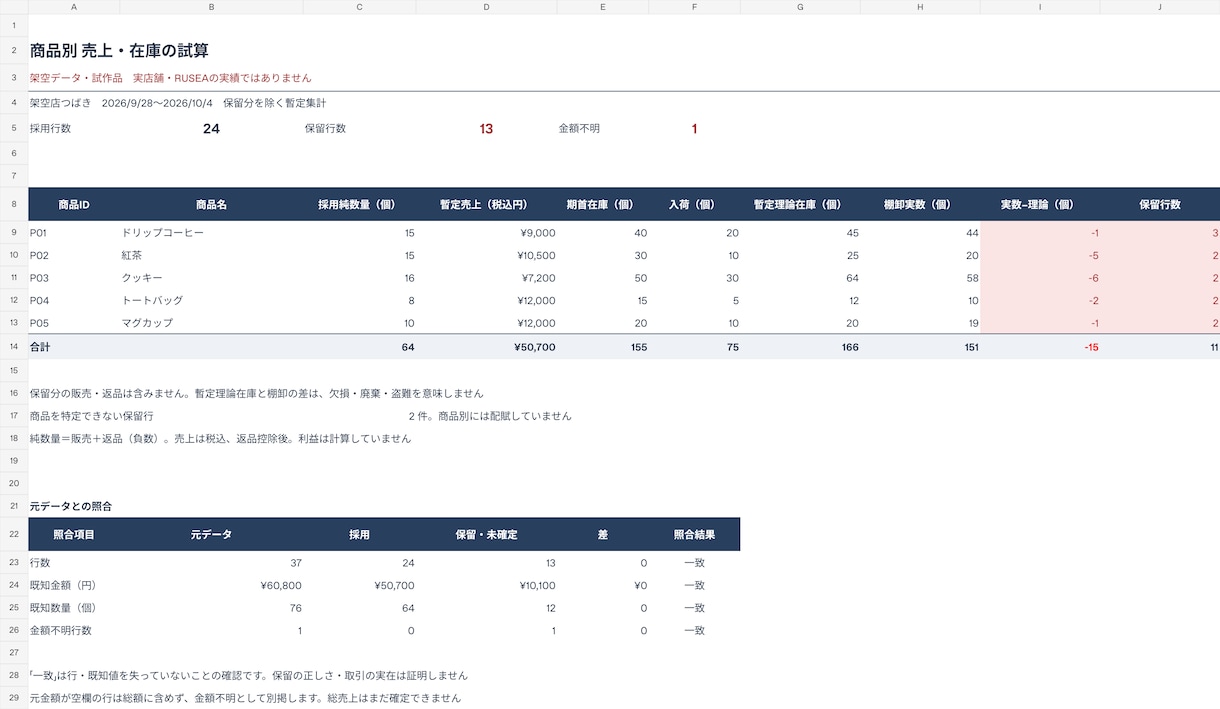This screenshot has height=709, width=1220.
Task: Click the -5 difference for 紅茶
Action: coord(1041,256)
